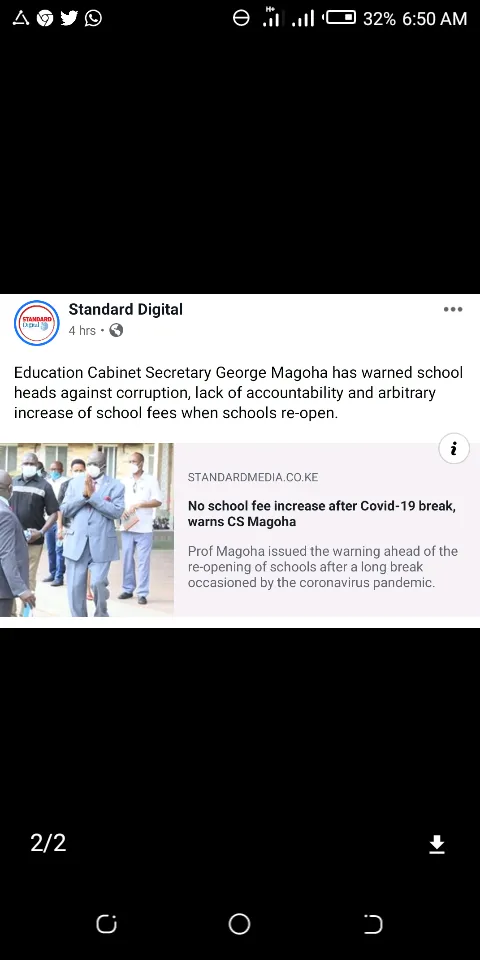Tap the Chrome notification icon
480x960 pixels.
(x=45, y=18)
